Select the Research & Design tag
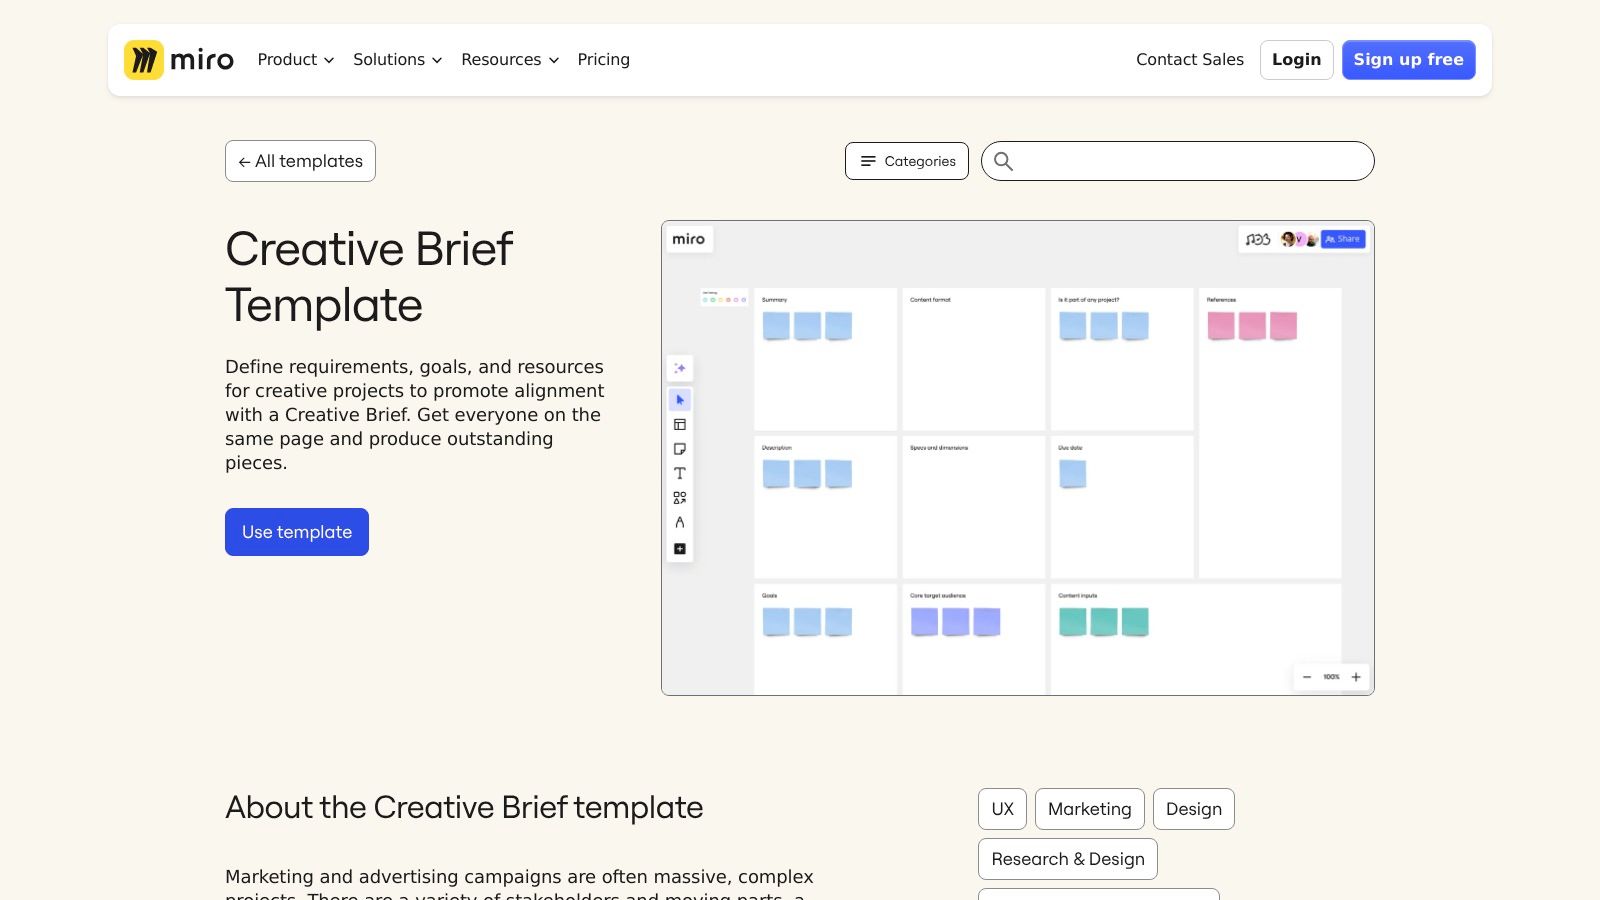 [1068, 859]
